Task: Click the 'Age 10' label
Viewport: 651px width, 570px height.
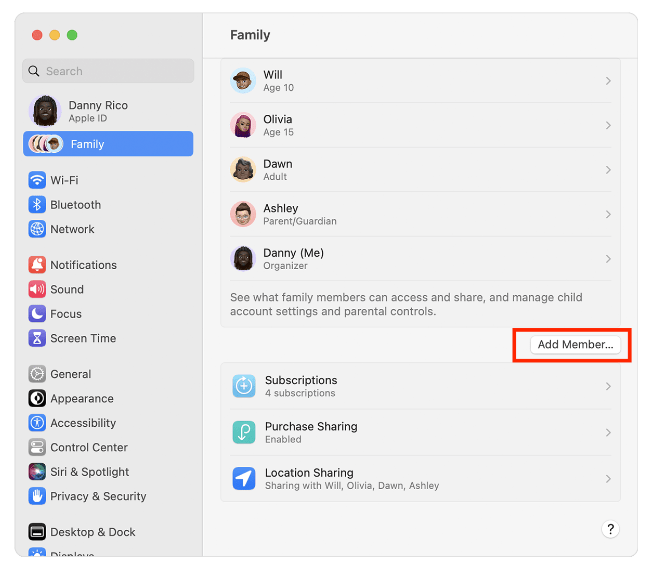Action: point(279,88)
